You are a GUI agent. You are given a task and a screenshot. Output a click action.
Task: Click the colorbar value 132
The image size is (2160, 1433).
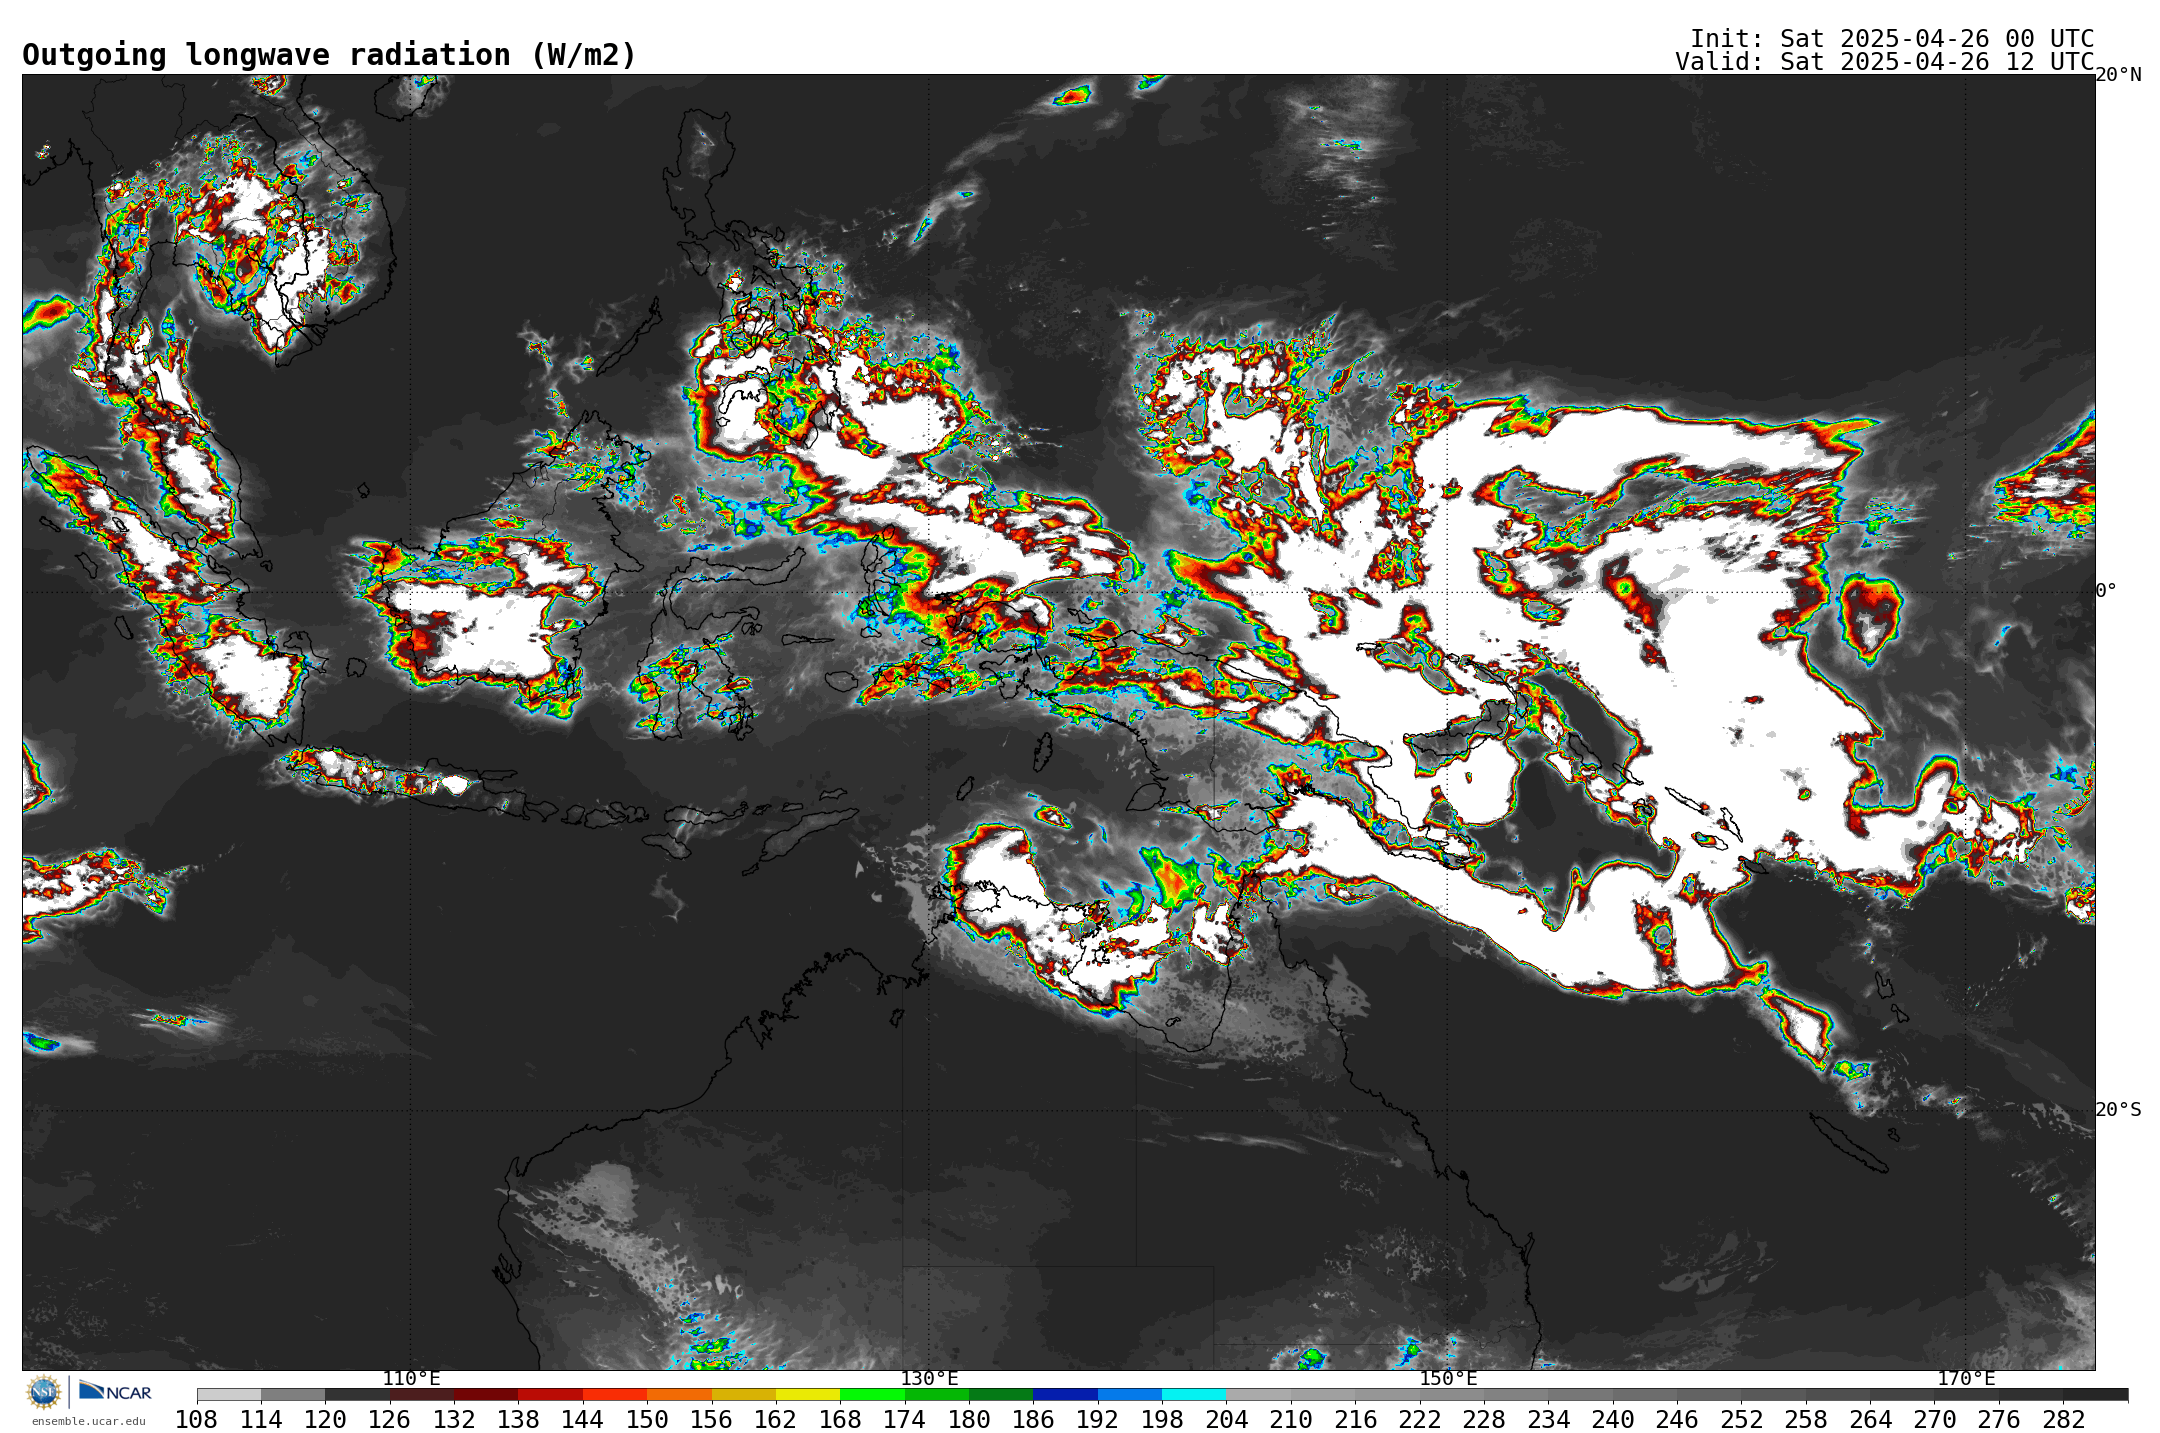pyautogui.click(x=454, y=1420)
